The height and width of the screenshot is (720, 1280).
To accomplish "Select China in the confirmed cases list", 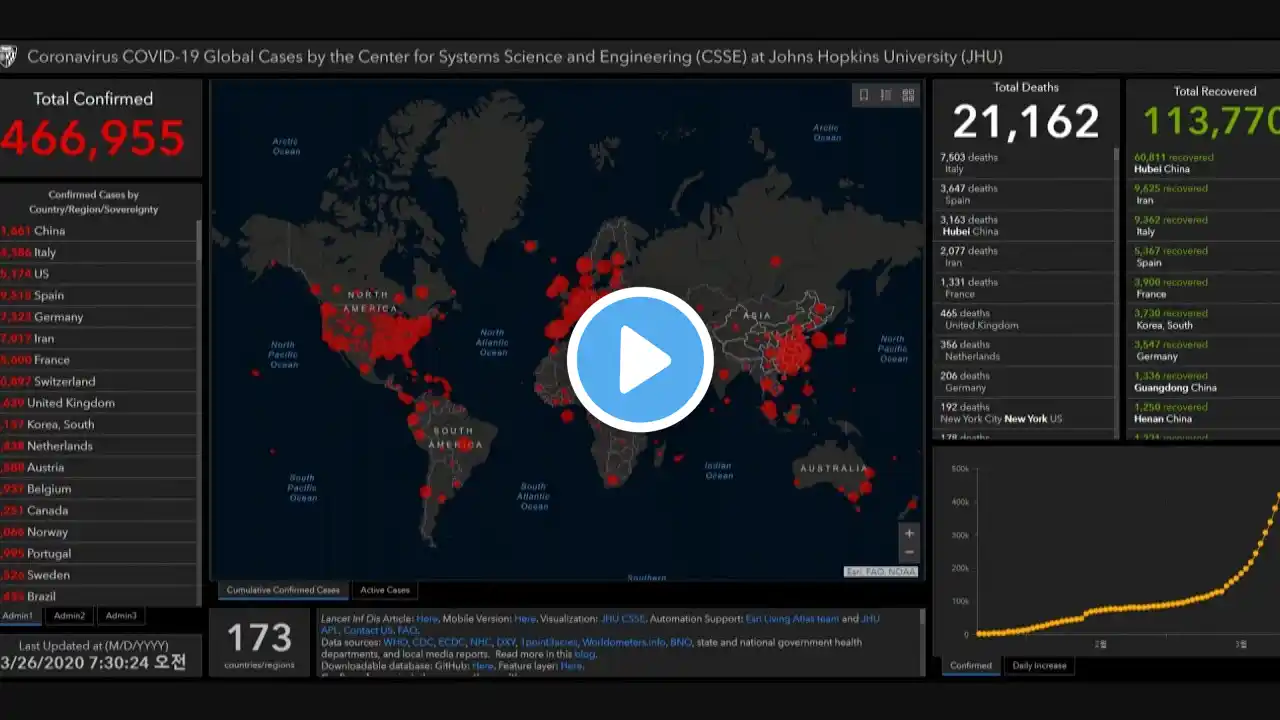I will [100, 230].
